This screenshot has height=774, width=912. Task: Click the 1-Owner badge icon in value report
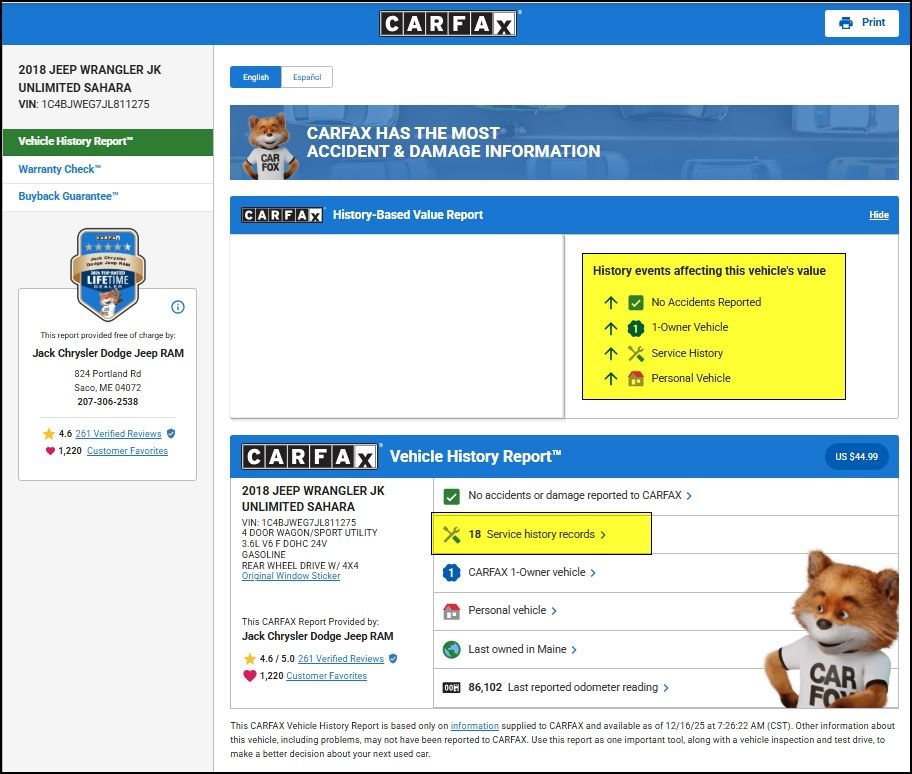[635, 328]
